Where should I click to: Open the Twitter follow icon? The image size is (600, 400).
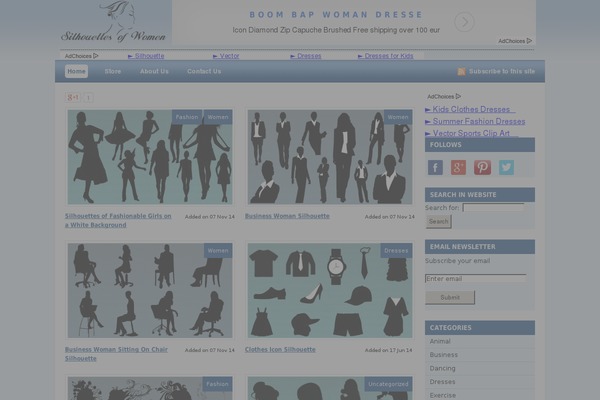coord(506,167)
